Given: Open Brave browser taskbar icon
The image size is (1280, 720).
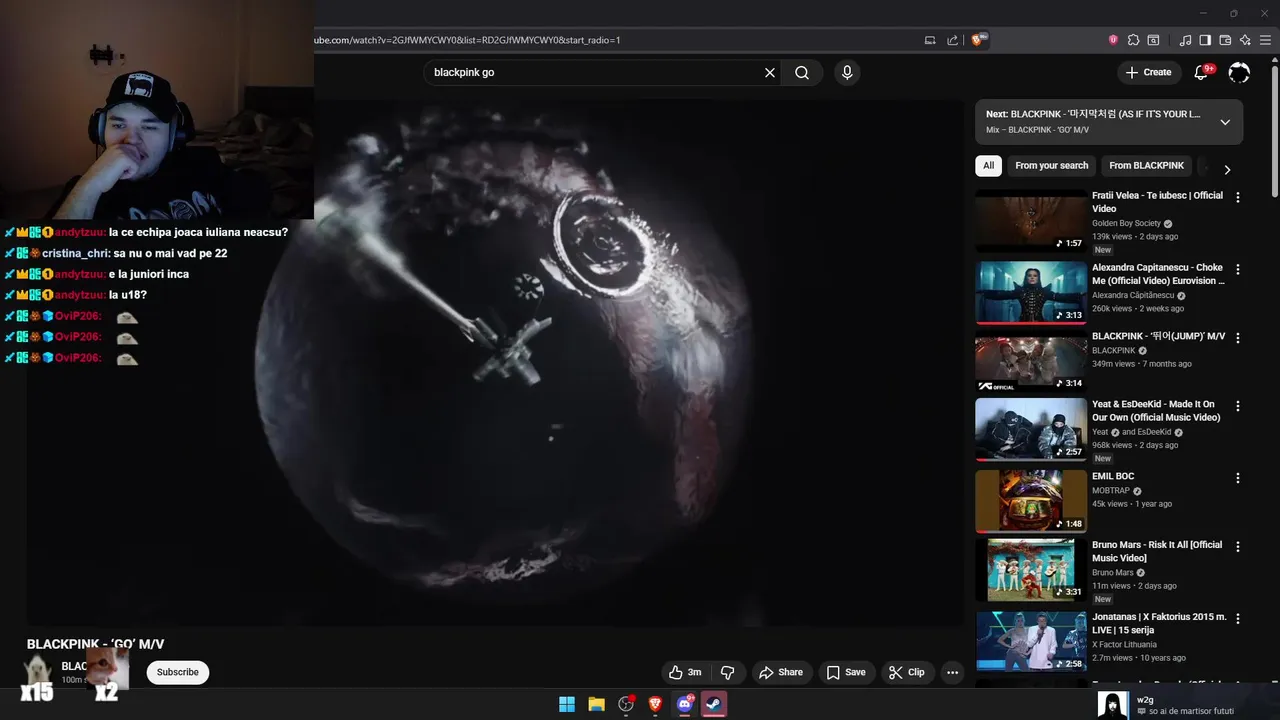Looking at the screenshot, I should [656, 704].
